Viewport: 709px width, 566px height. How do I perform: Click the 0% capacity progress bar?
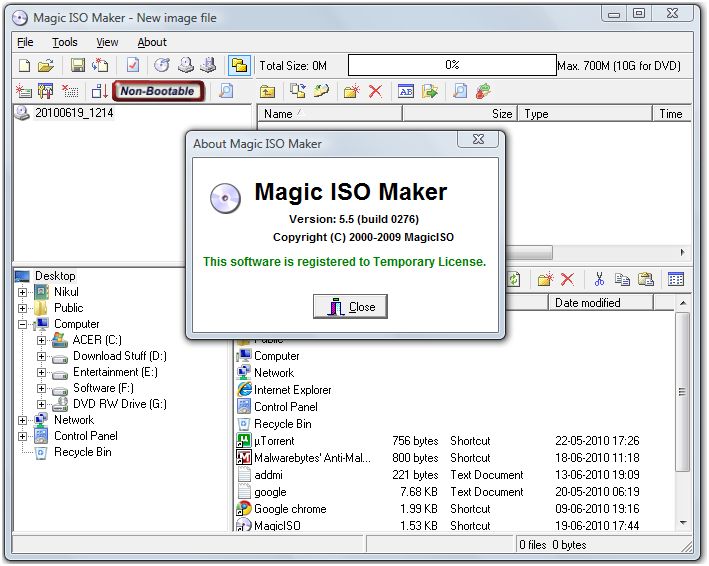pyautogui.click(x=452, y=65)
